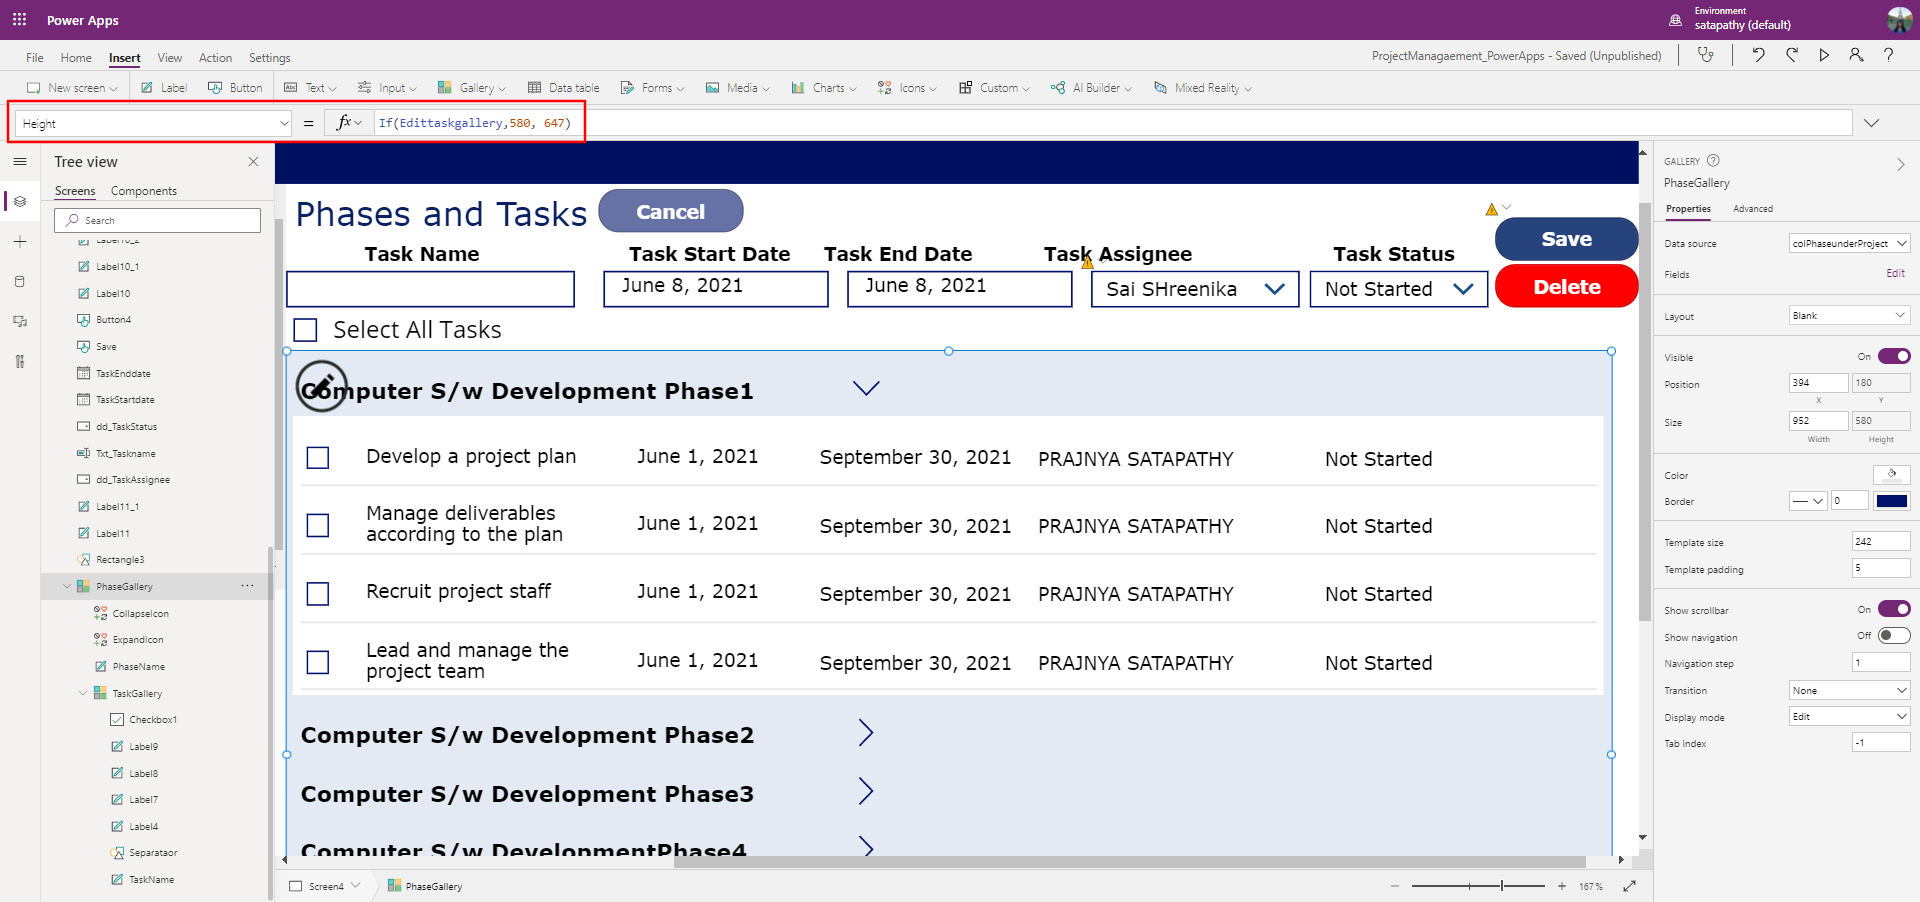Screen dimensions: 1920x902
Task: Click the red Delete button
Action: point(1566,286)
